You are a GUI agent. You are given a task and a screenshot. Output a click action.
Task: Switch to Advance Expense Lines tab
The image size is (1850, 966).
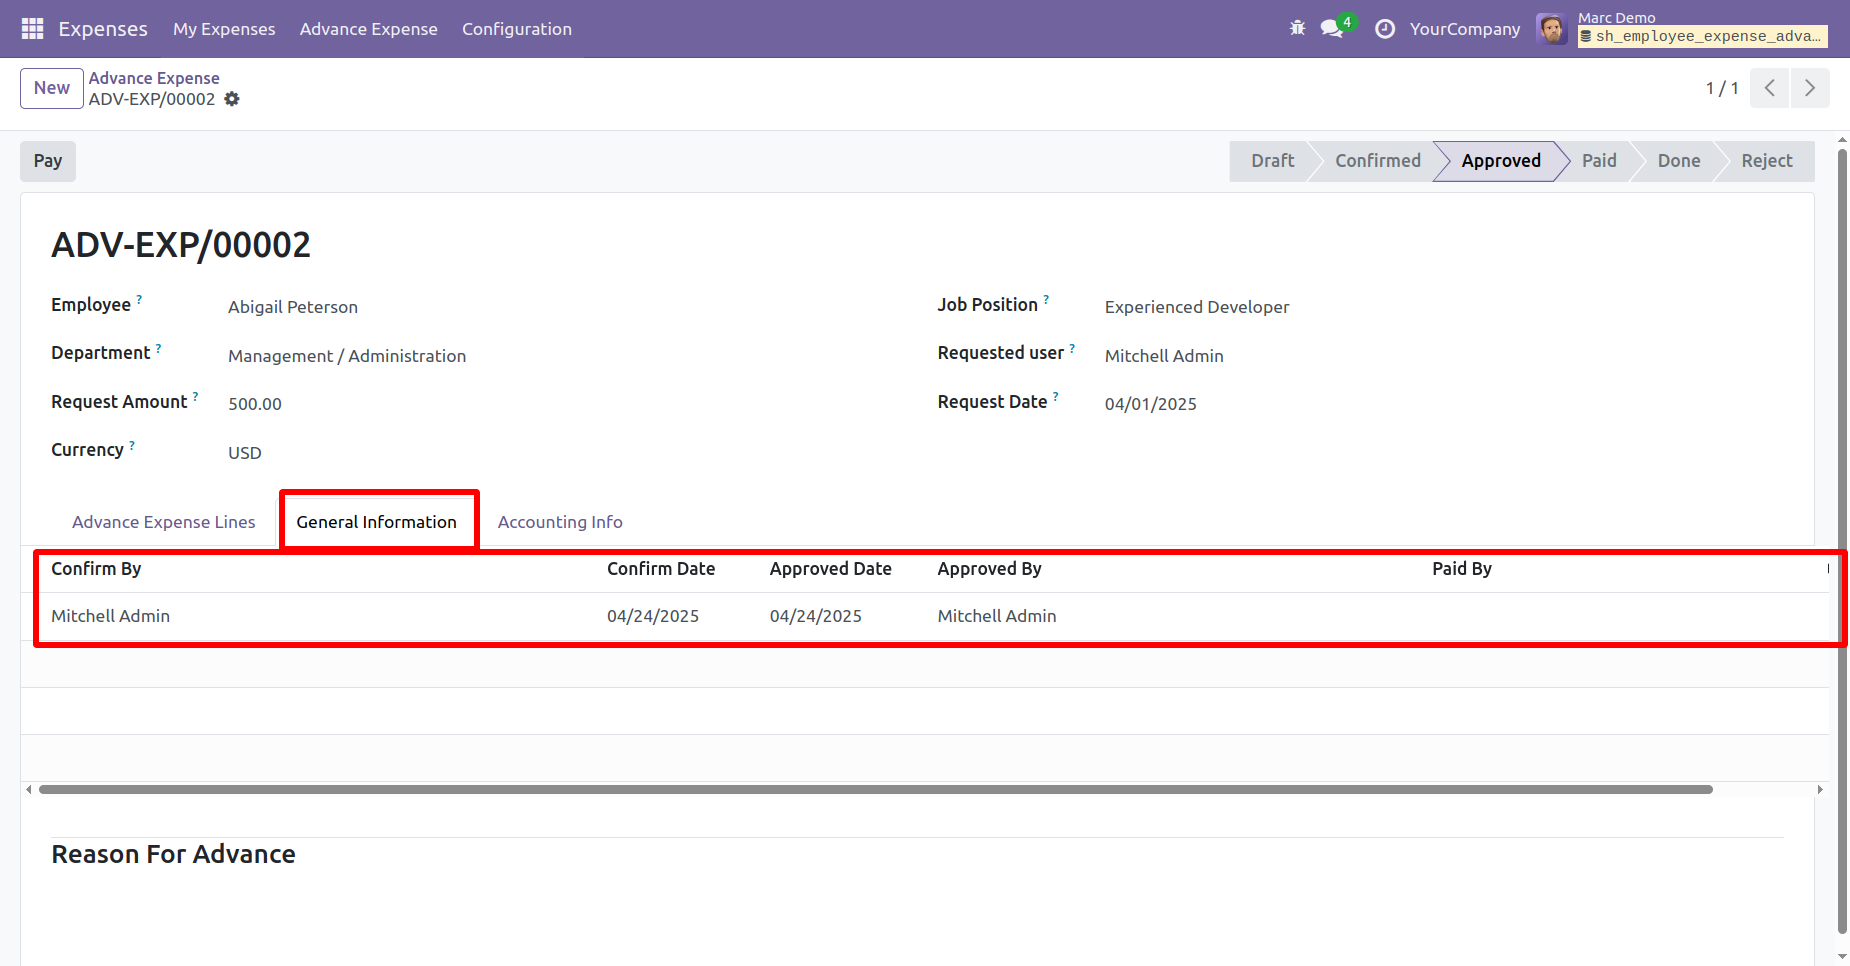tap(163, 522)
